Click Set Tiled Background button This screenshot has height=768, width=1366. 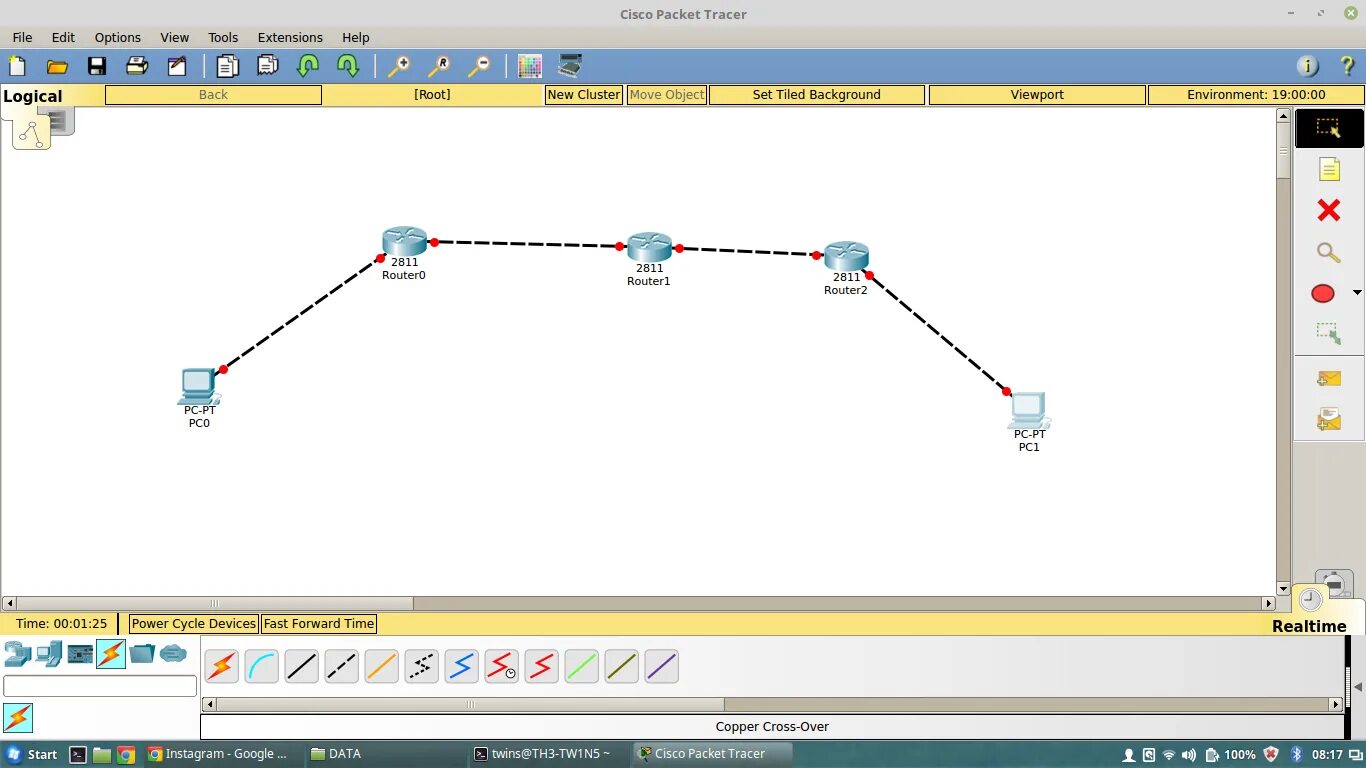tap(817, 95)
